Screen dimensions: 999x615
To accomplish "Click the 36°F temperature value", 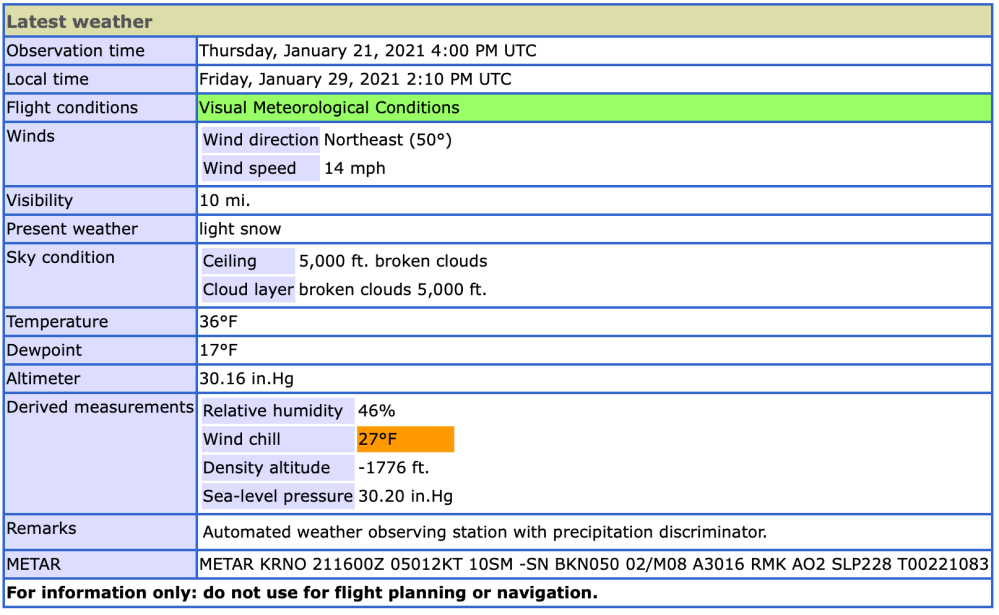I will [x=219, y=322].
